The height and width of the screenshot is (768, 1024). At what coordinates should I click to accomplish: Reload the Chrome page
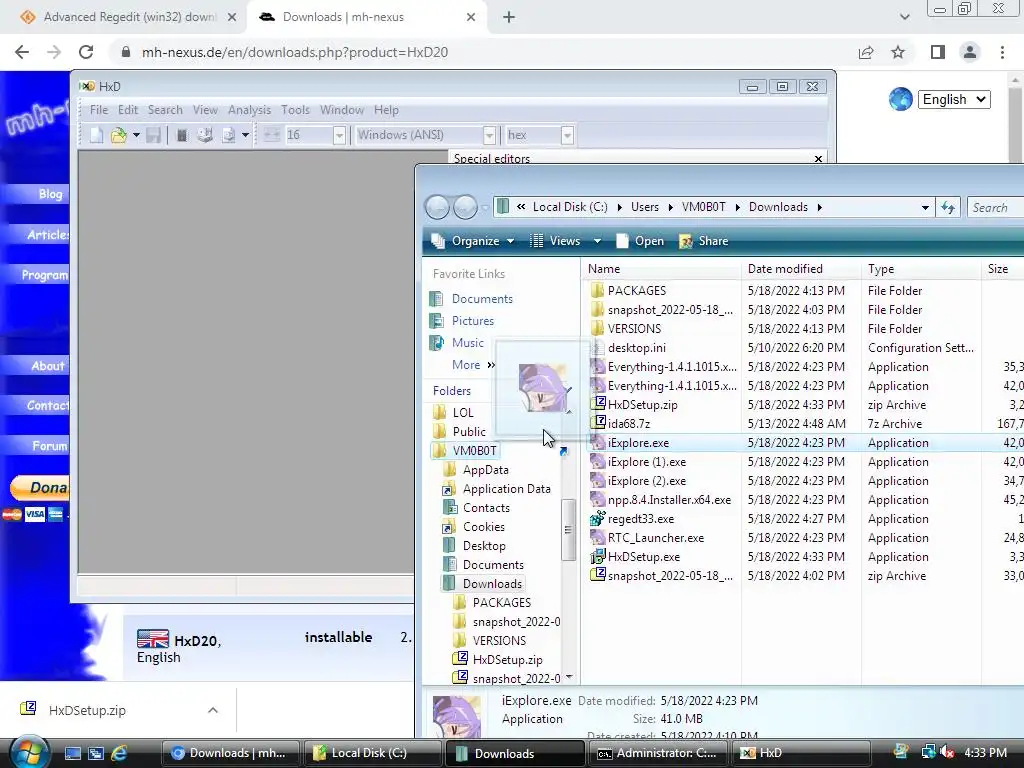(86, 52)
